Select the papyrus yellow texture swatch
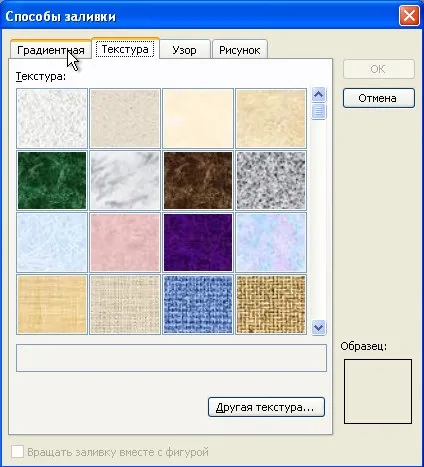Viewport: 424px width, 467px height. click(52, 304)
